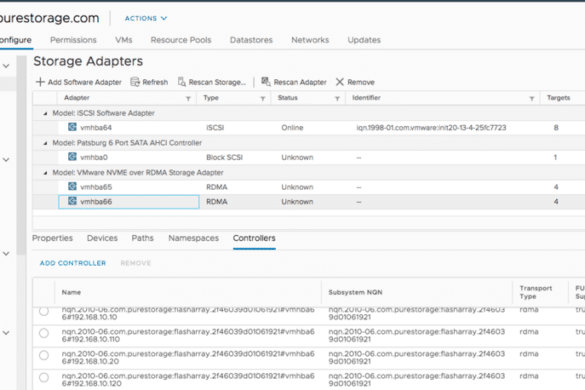Click the vmhba66 adapter icon
Viewport: 585px width, 390px height.
pos(72,201)
